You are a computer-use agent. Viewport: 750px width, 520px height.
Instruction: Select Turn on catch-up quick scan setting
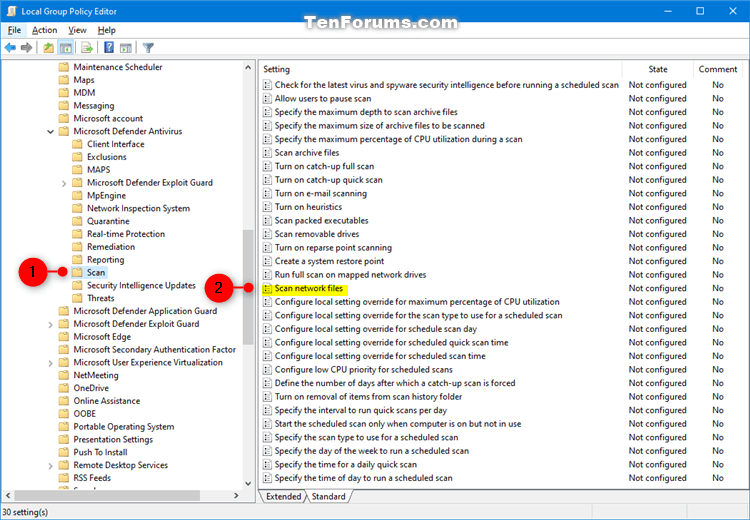[x=329, y=180]
